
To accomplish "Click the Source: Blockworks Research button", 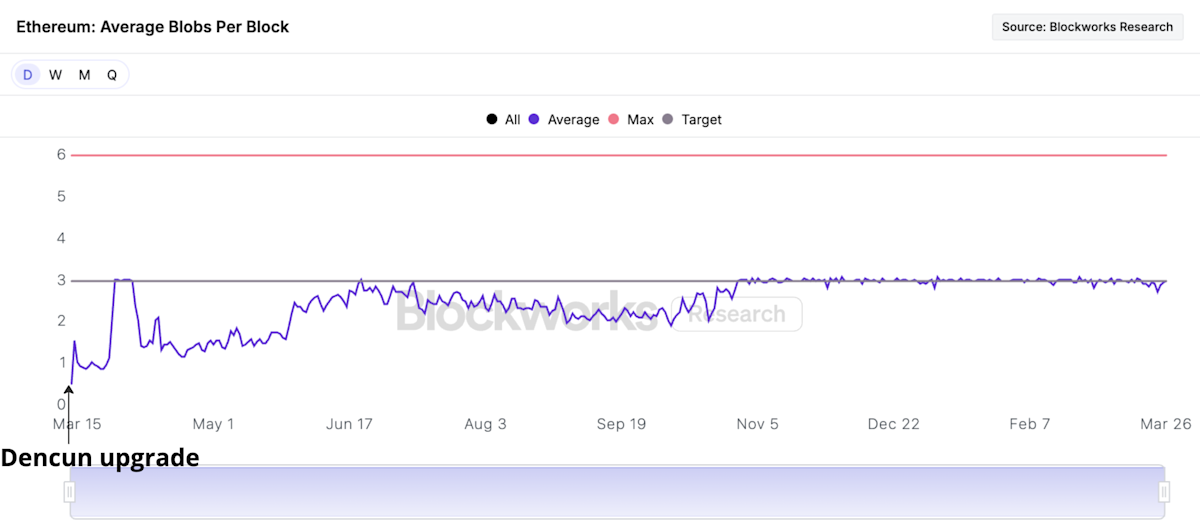I will [x=1087, y=27].
